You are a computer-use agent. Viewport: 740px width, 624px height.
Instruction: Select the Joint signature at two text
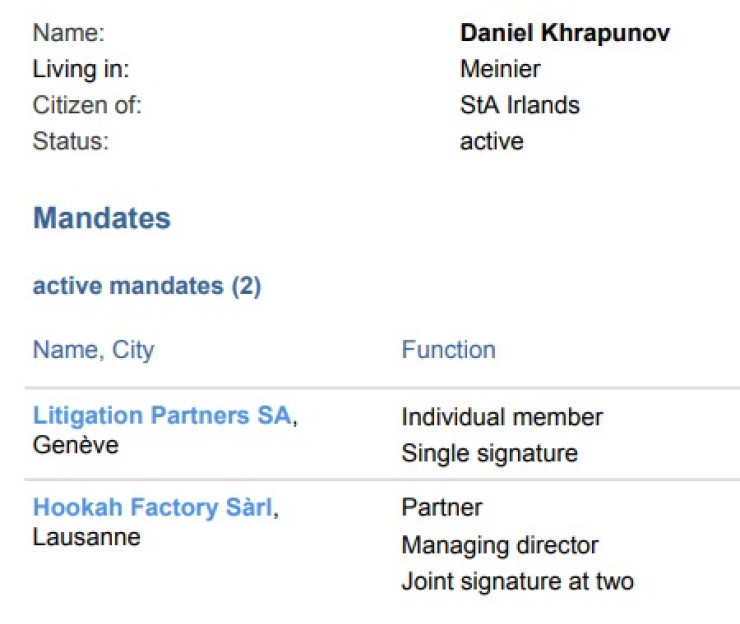(x=517, y=581)
